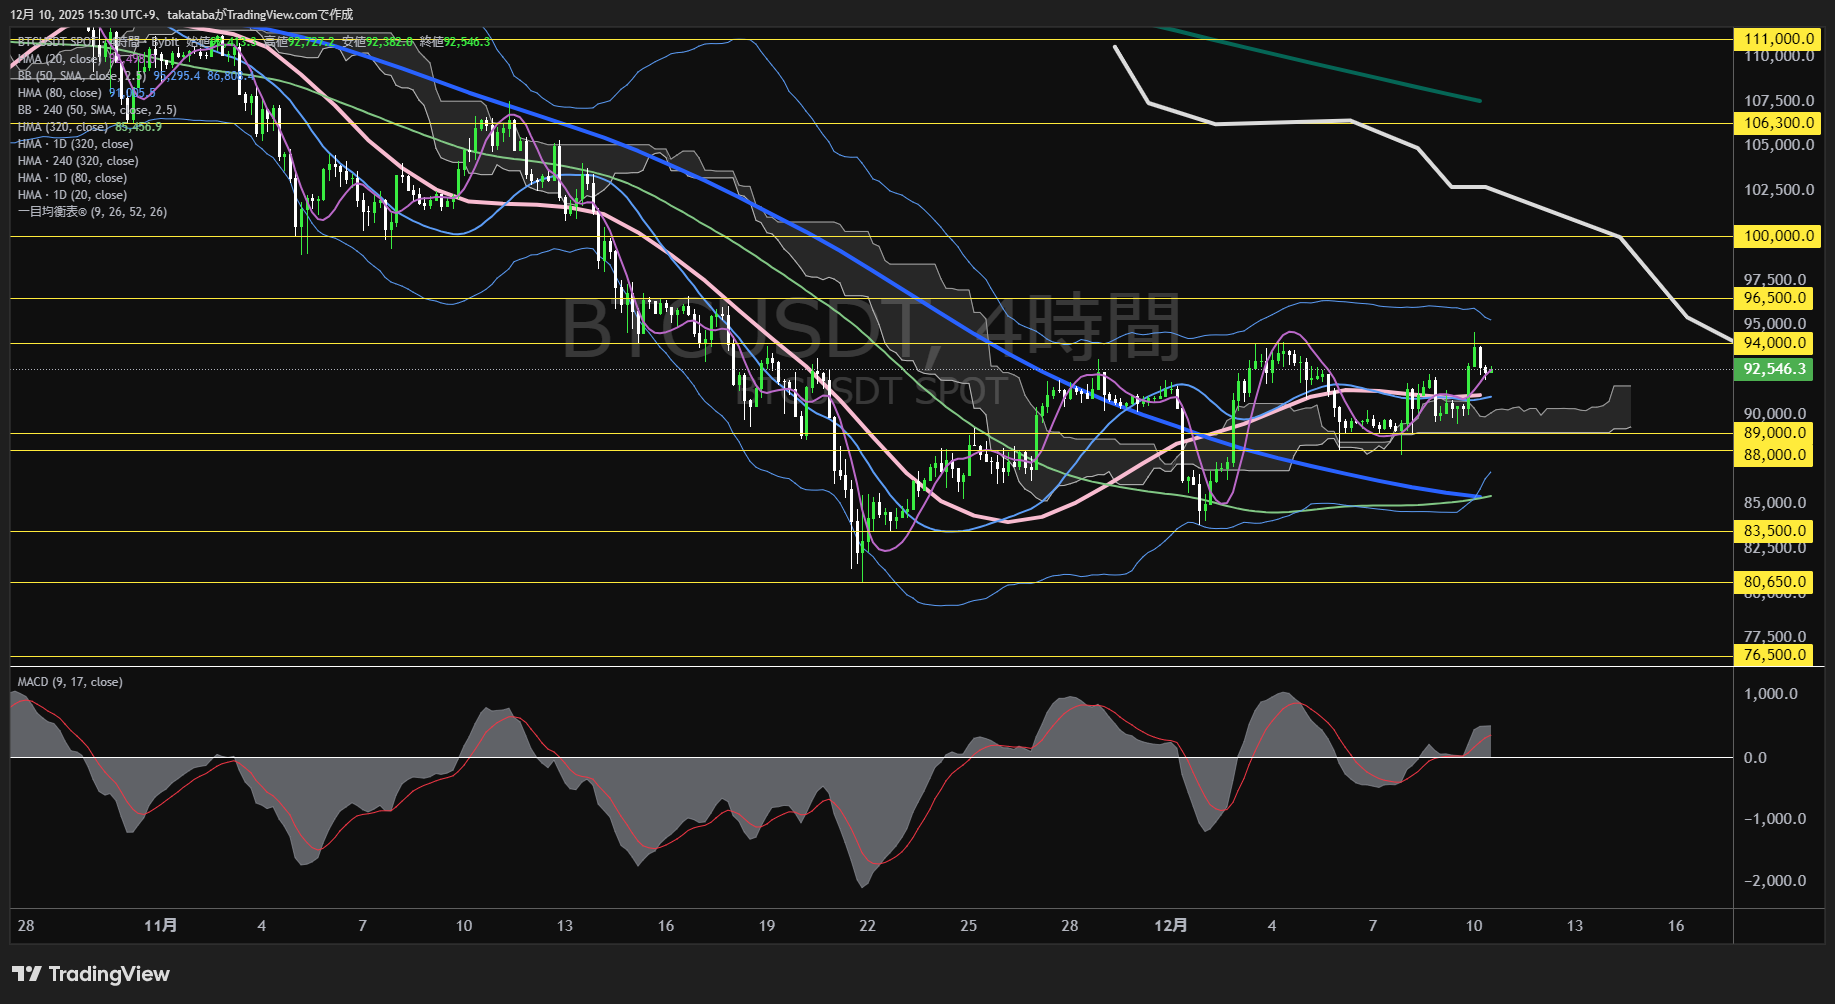This screenshot has width=1835, height=1004.
Task: Click the 一目均衡表 (9, 26, 52, 26) legend
Action: click(x=92, y=212)
